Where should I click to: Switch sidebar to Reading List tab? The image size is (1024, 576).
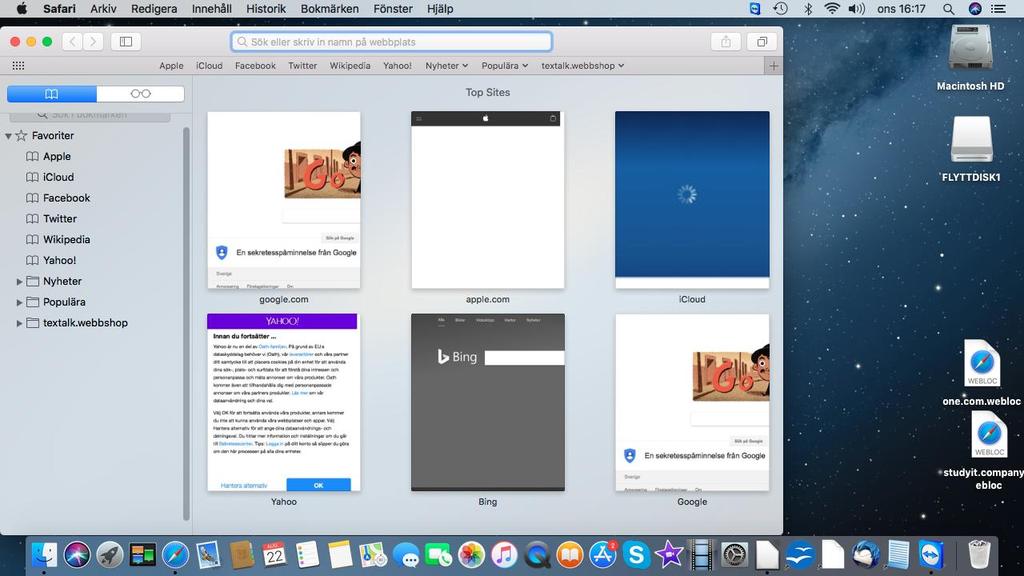(140, 94)
